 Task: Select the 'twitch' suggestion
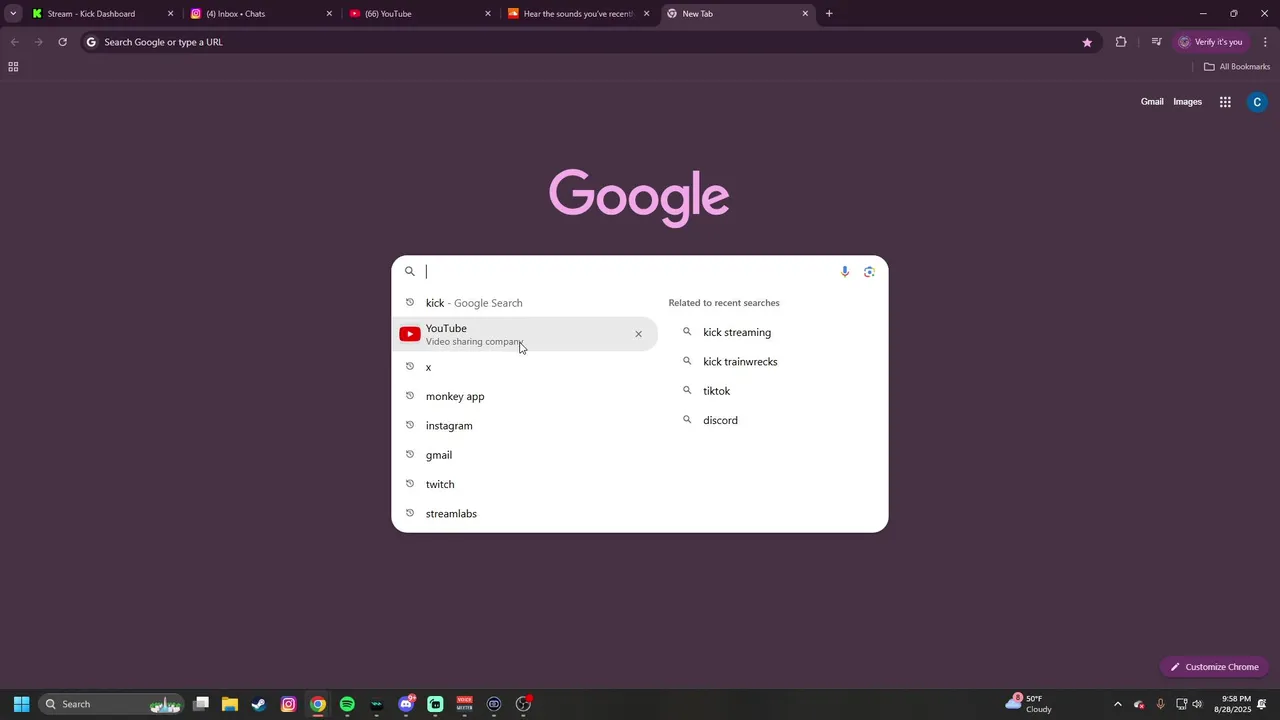pos(525,484)
